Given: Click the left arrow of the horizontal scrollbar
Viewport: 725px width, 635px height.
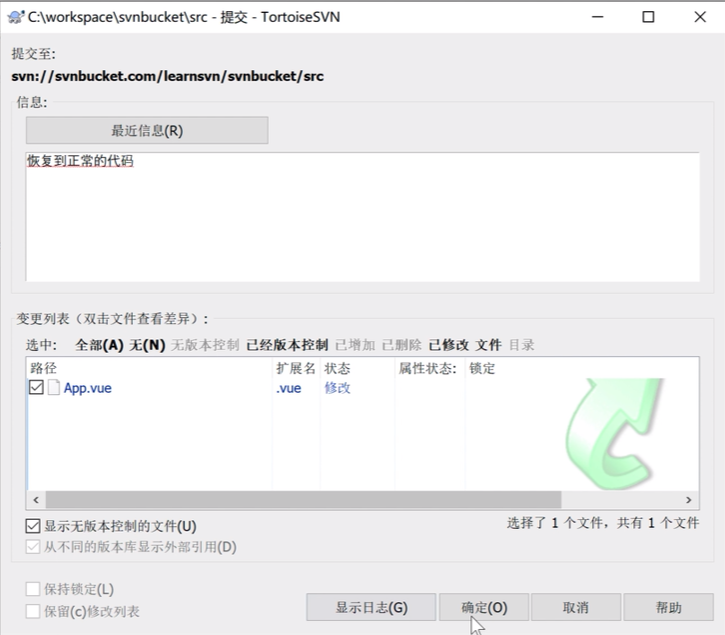Looking at the screenshot, I should 36,500.
